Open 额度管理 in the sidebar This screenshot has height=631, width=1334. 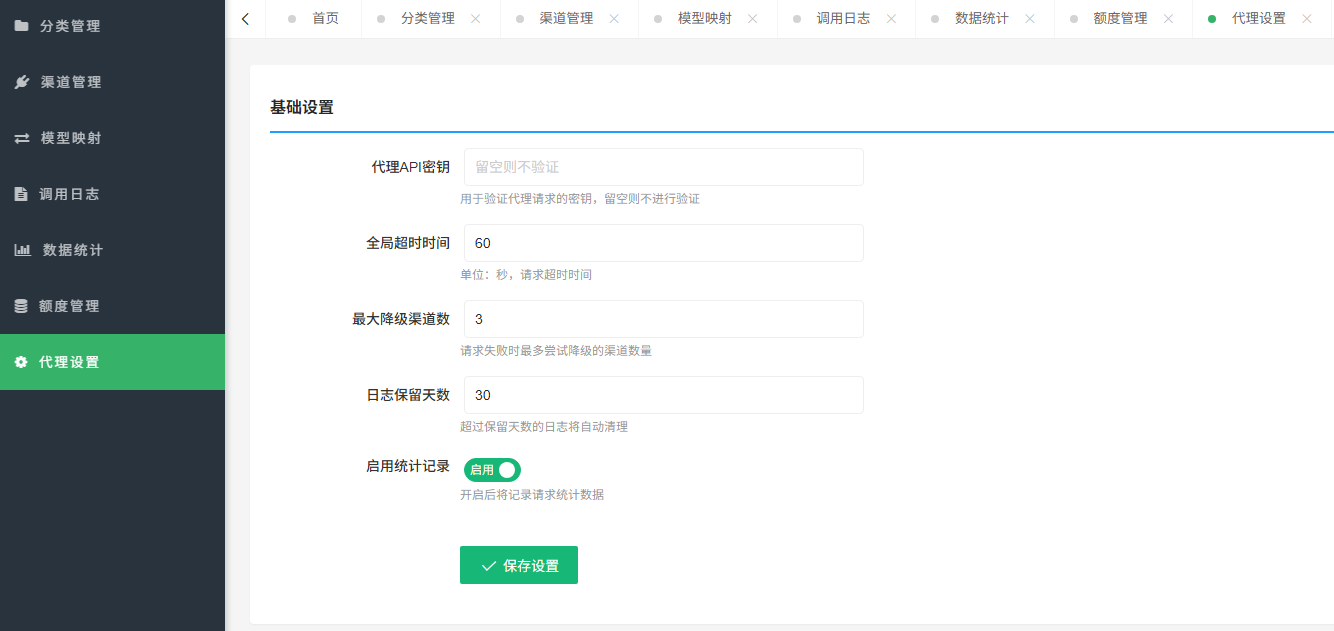click(x=112, y=306)
